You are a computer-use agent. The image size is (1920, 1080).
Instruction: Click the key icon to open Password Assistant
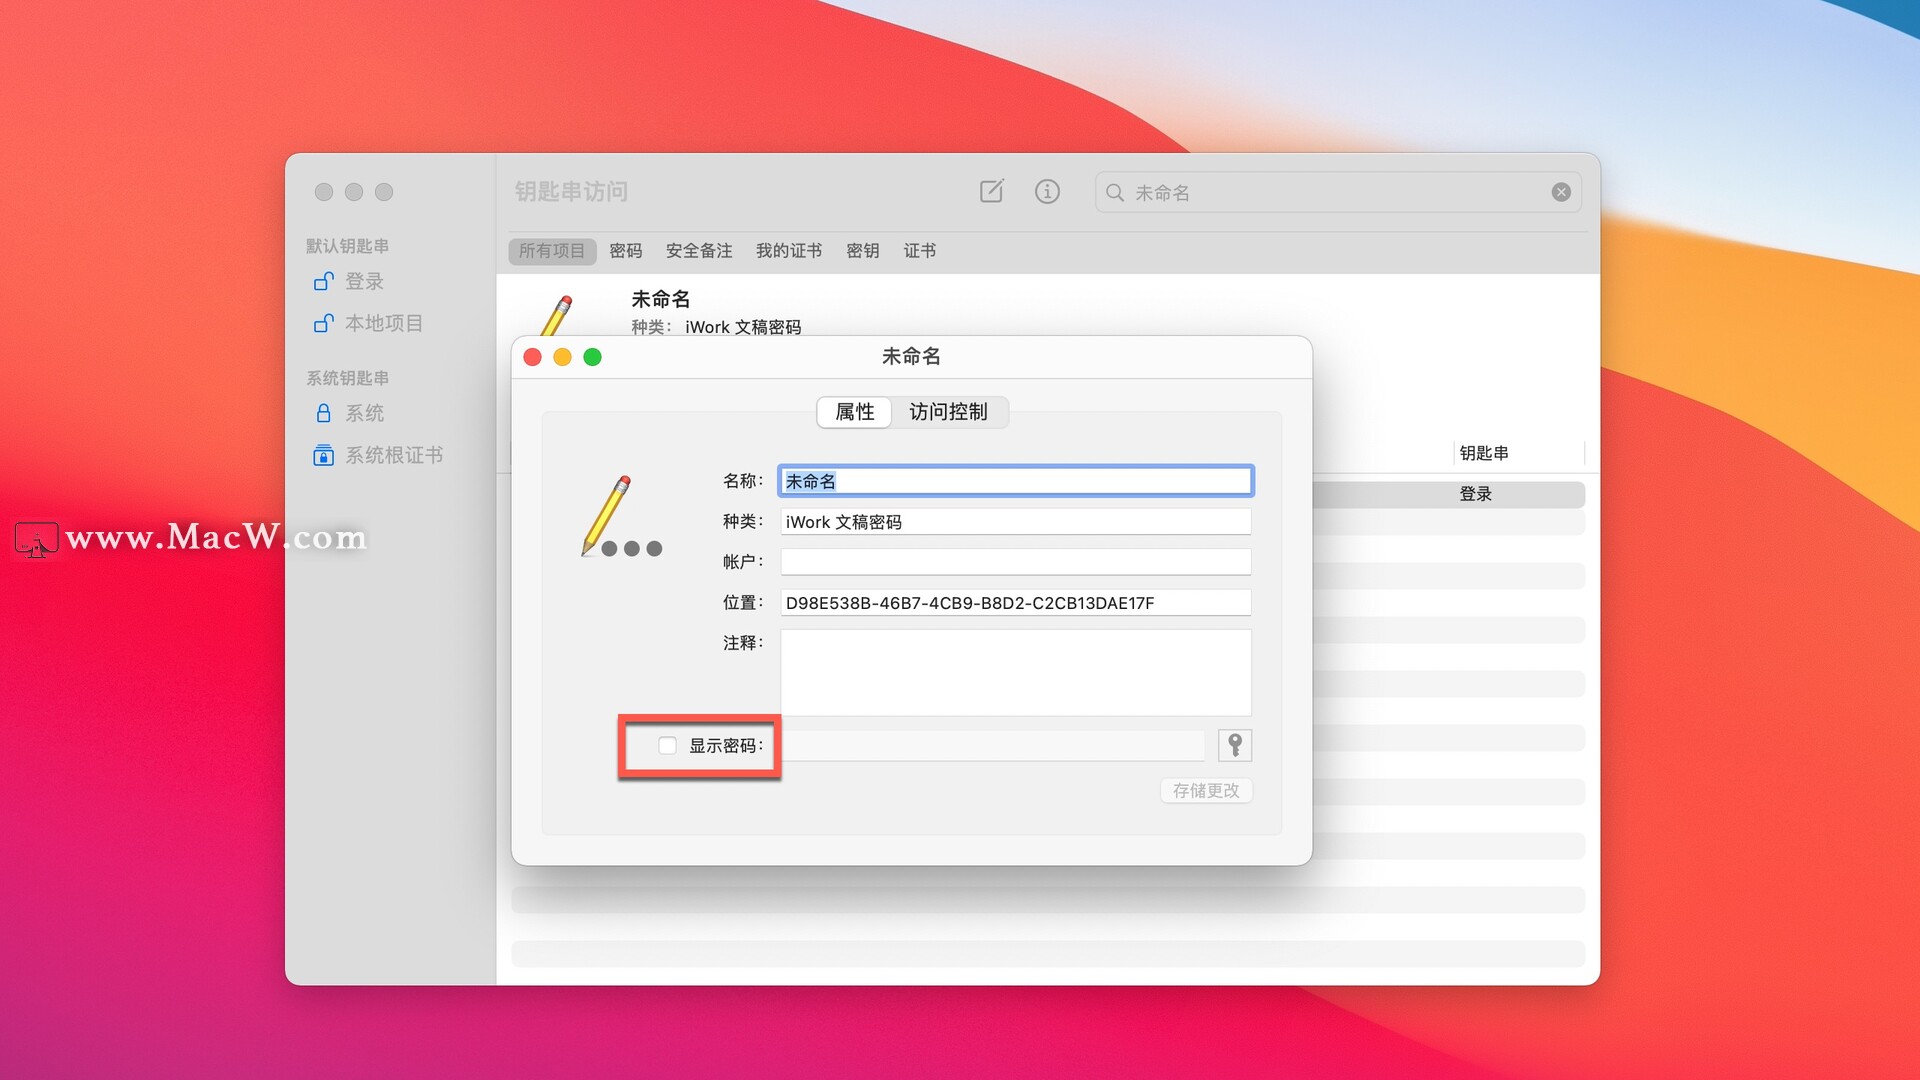click(x=1234, y=745)
